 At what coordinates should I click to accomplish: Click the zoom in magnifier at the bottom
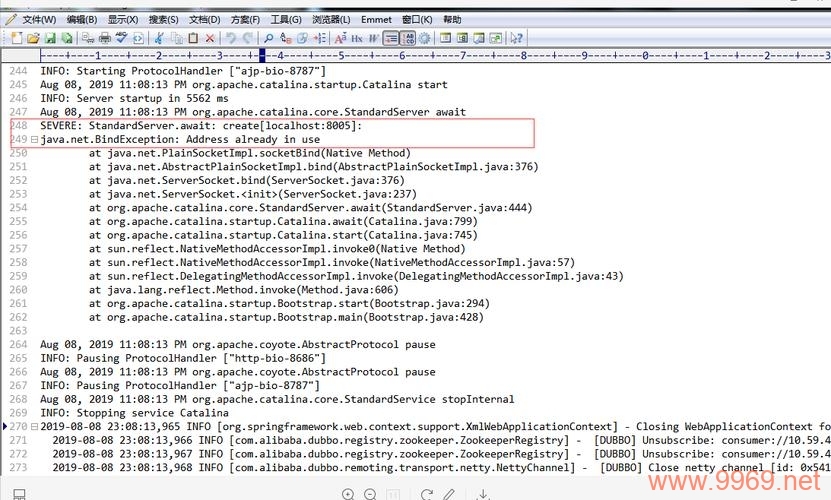click(348, 494)
